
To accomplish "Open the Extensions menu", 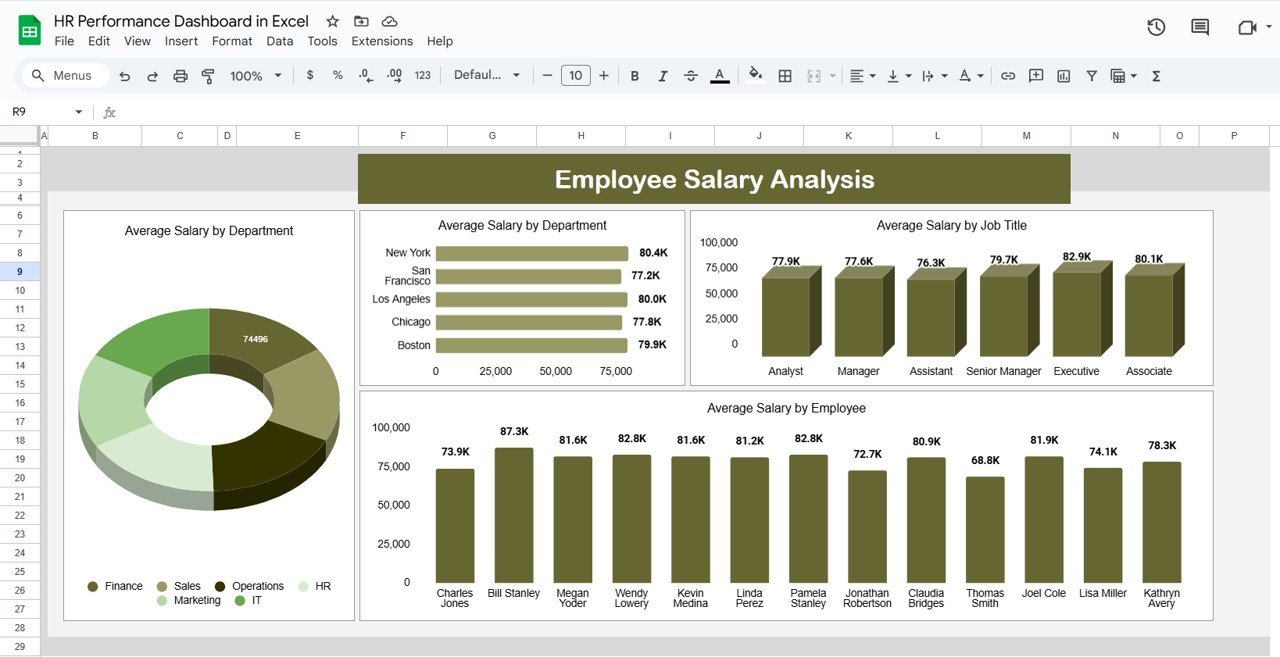I will [x=382, y=41].
